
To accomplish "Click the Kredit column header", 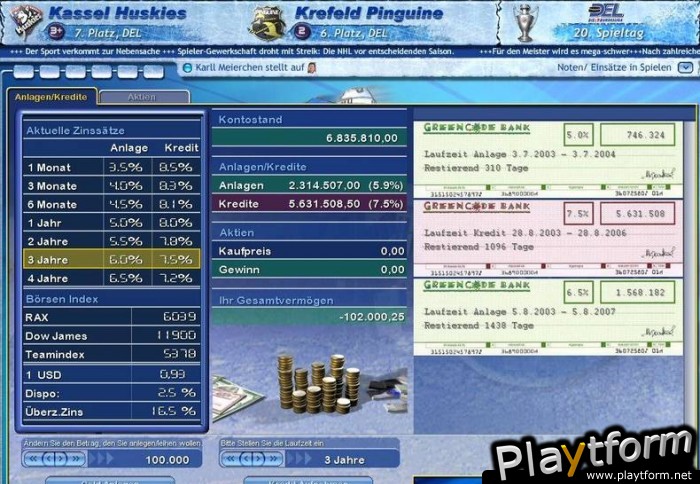I will 181,148.
